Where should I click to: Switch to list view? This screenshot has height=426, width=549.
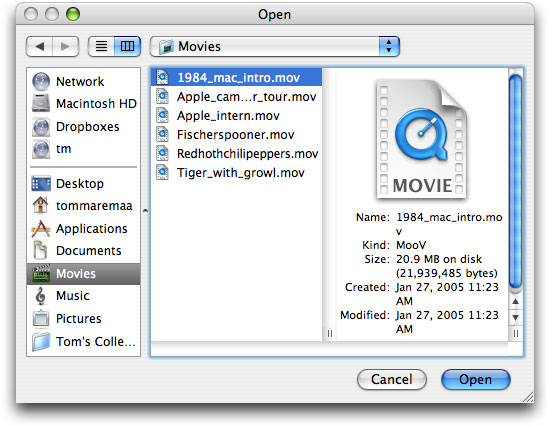pyautogui.click(x=101, y=46)
